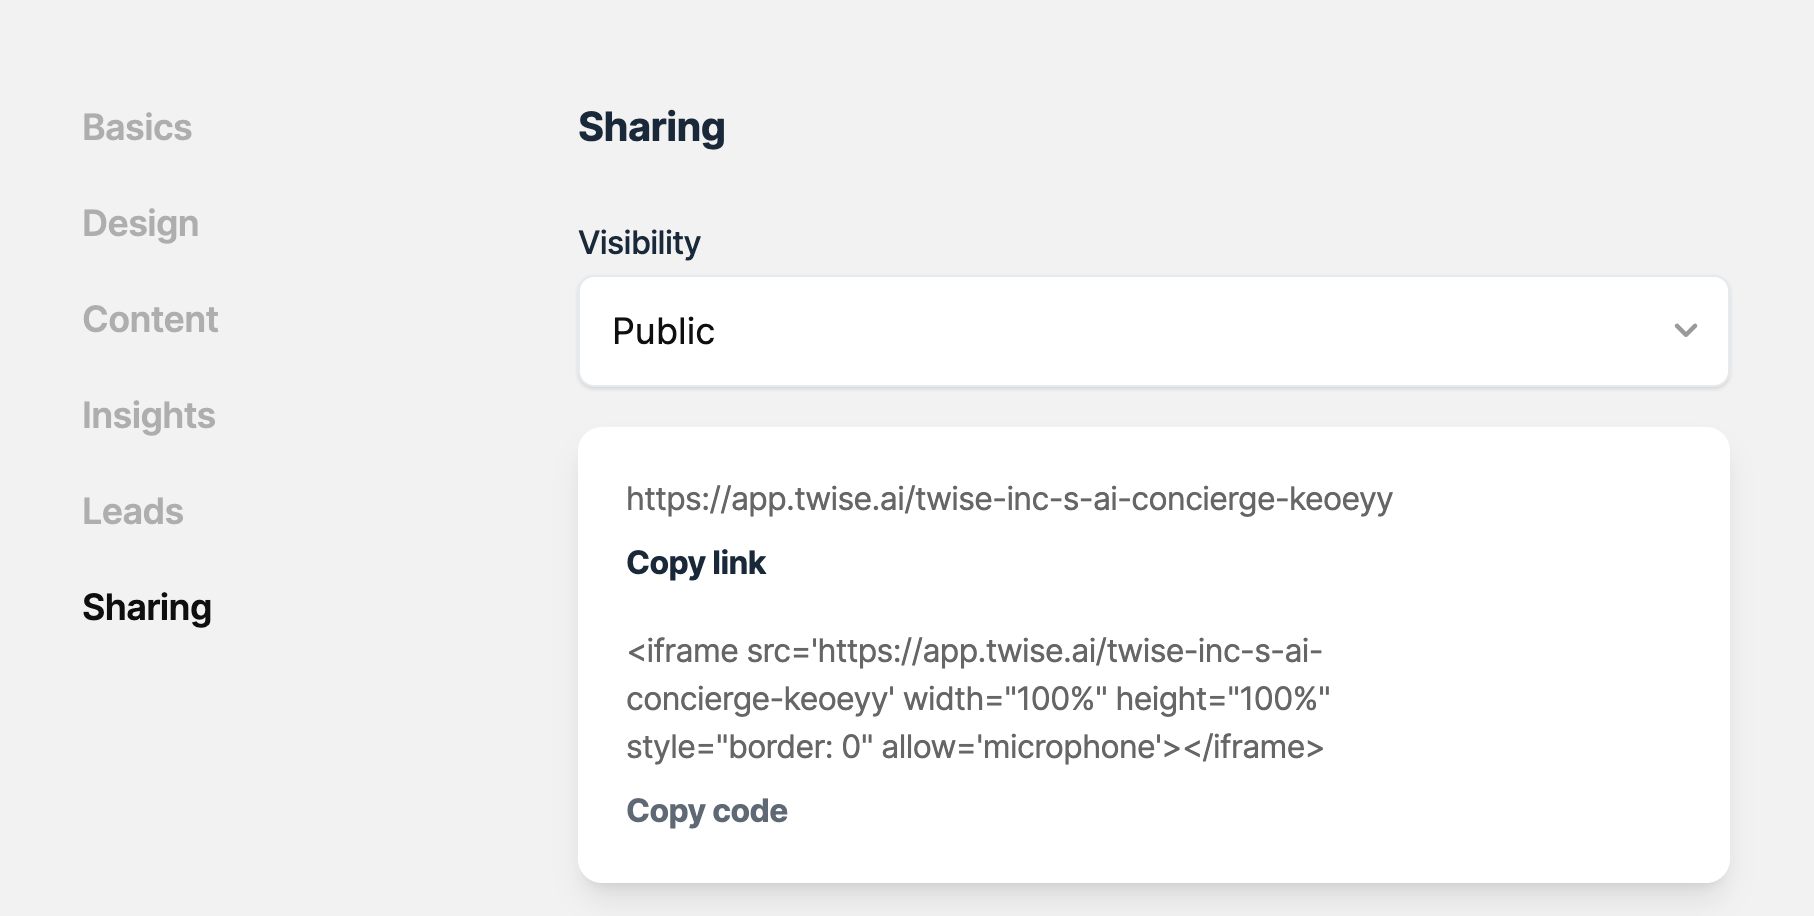Click the app.twise.ai share URL text

click(1009, 499)
